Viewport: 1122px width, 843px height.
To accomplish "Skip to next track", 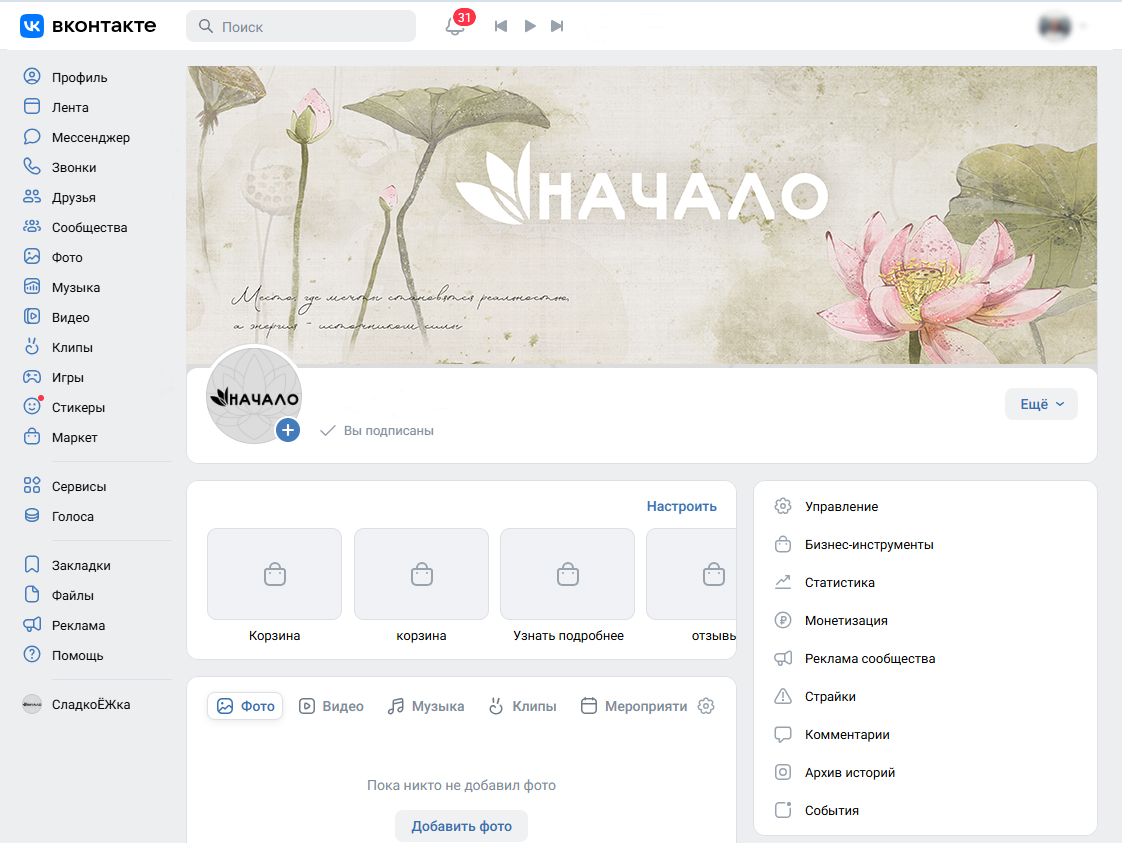I will [557, 26].
